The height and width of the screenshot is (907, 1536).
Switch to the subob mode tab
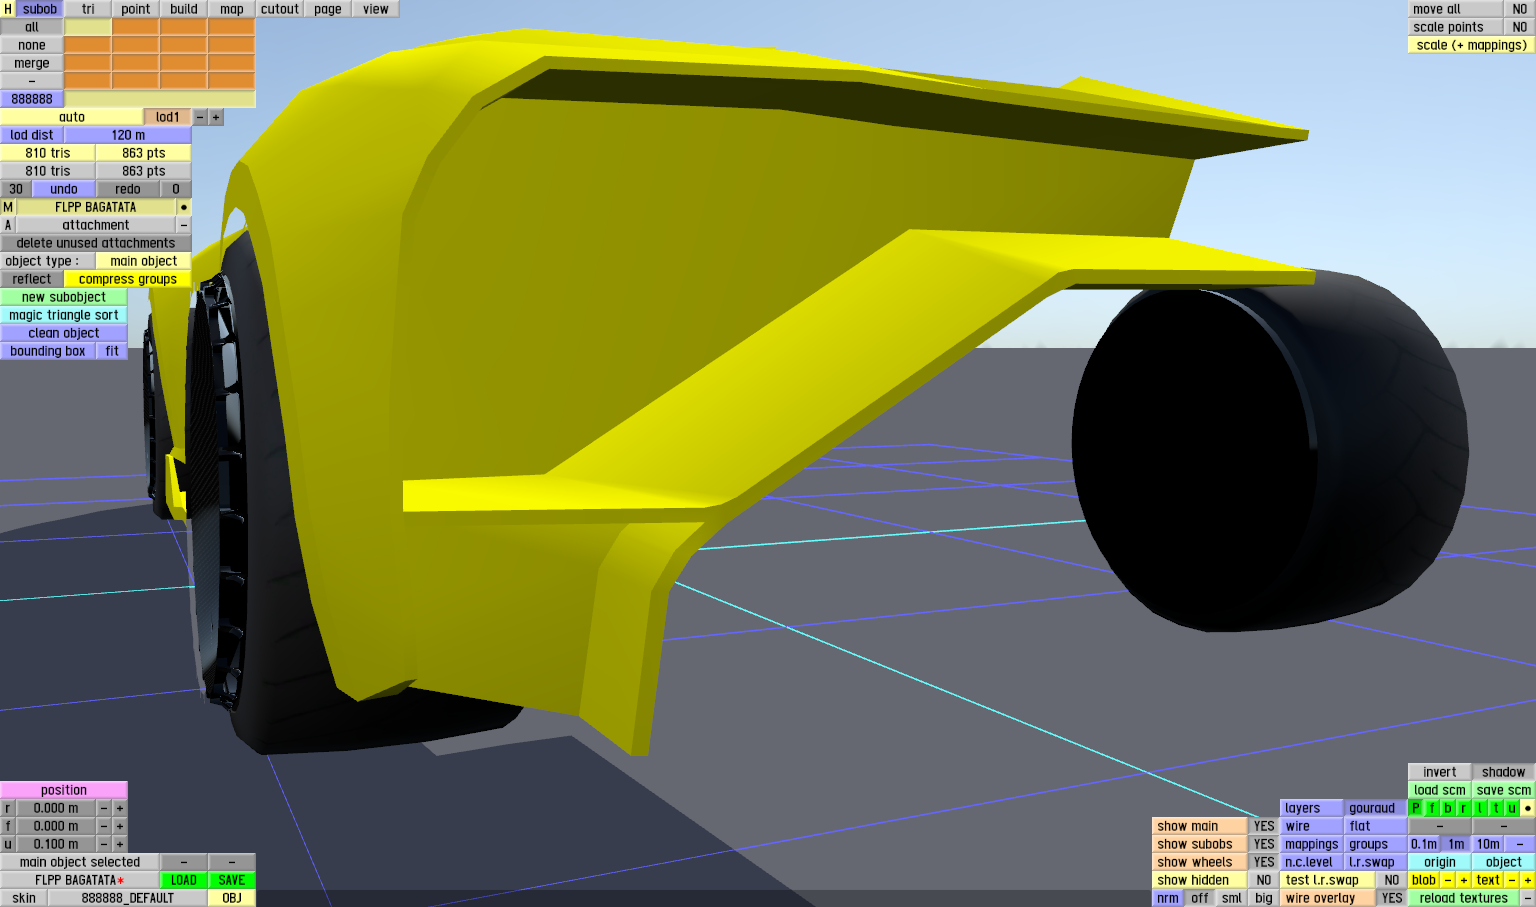click(x=40, y=9)
